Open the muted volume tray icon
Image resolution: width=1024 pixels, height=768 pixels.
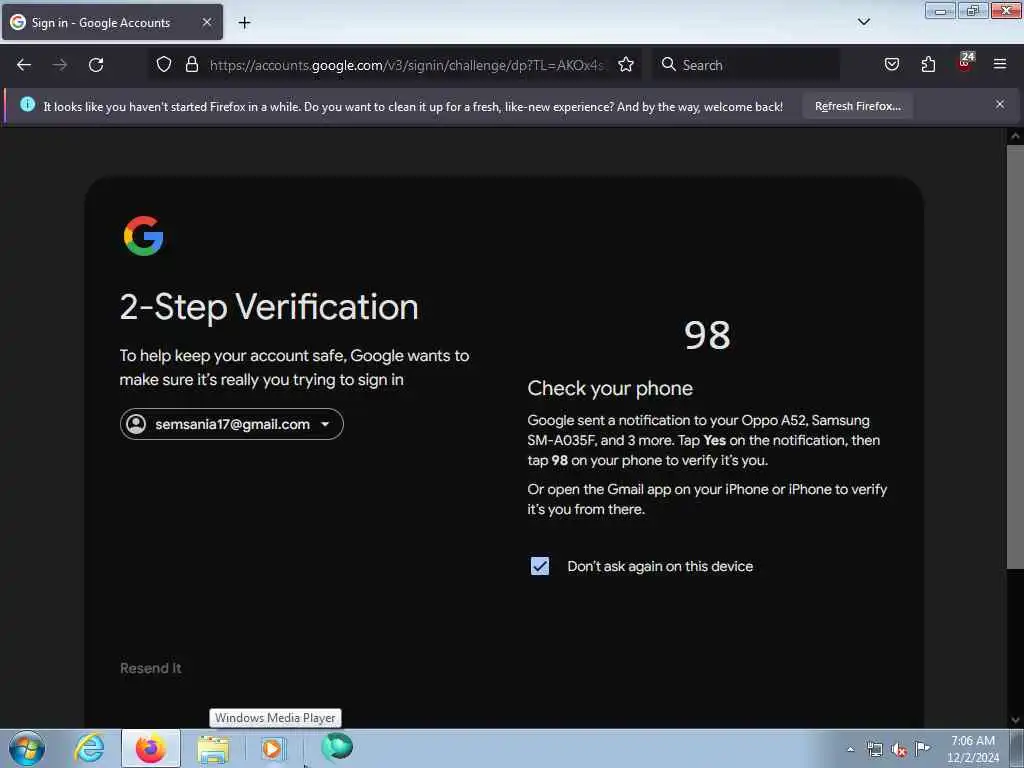[x=899, y=750]
